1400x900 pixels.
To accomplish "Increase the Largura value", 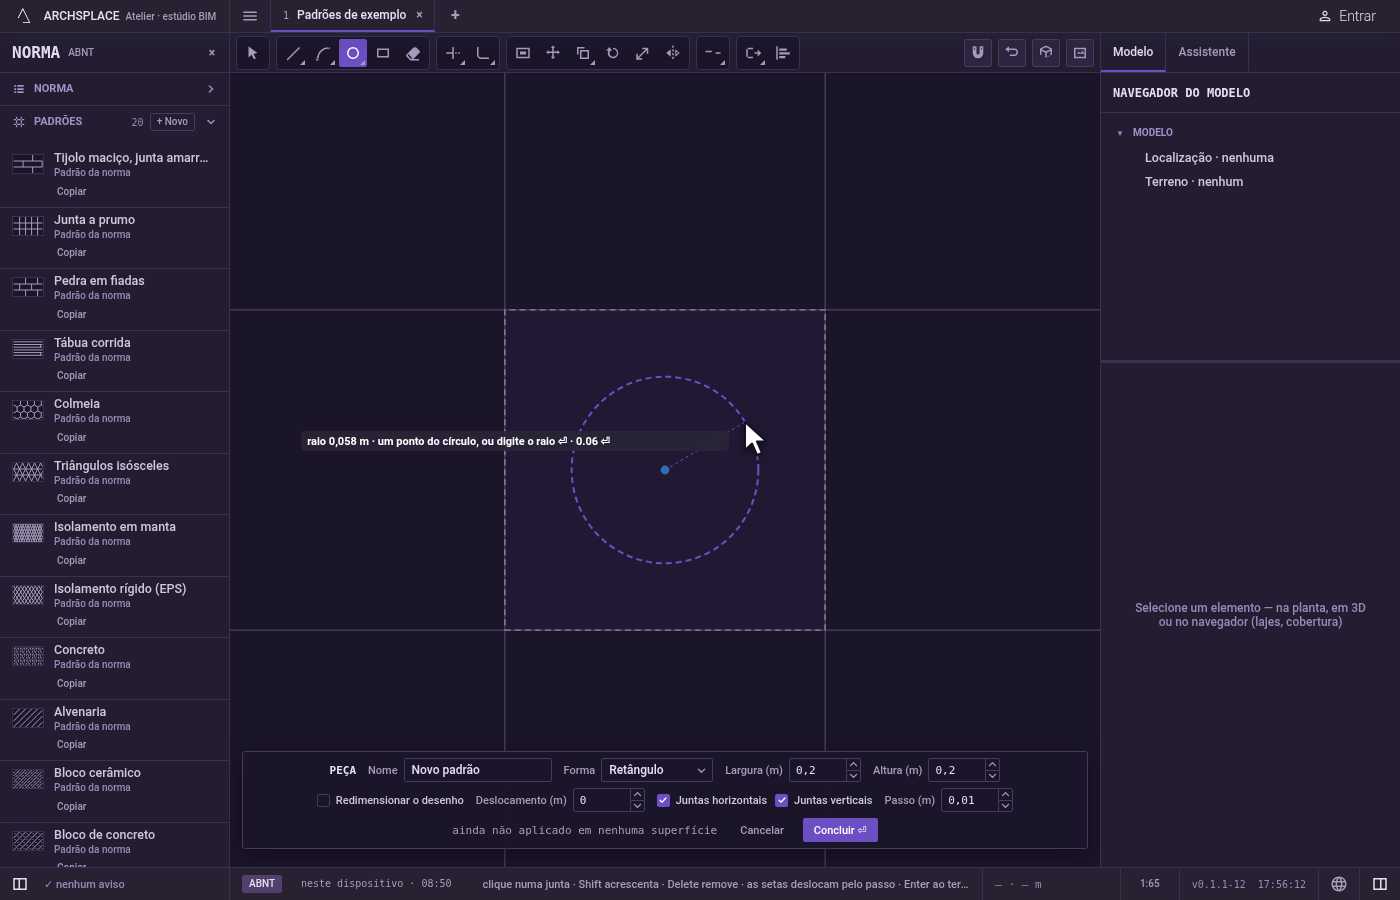I will [853, 765].
